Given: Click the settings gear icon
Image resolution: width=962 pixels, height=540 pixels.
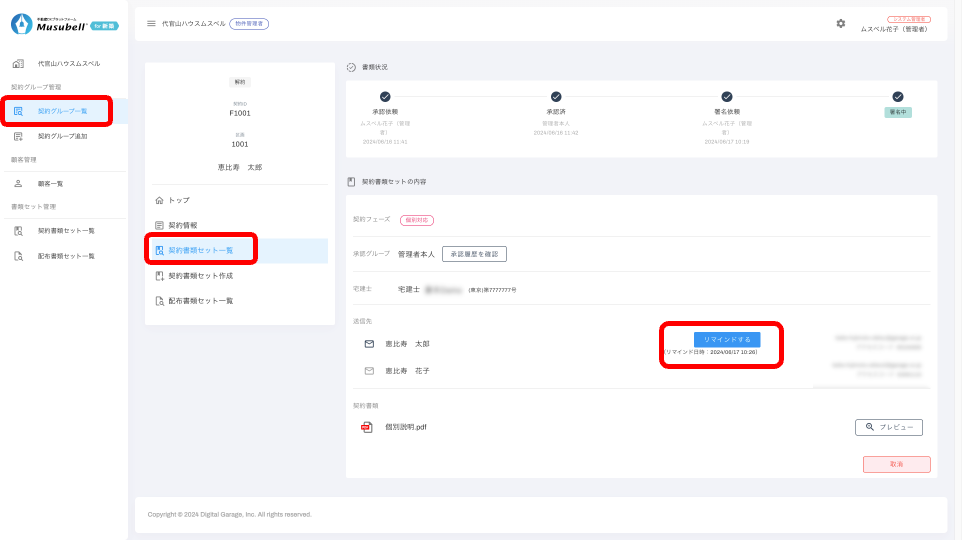Looking at the screenshot, I should [841, 23].
